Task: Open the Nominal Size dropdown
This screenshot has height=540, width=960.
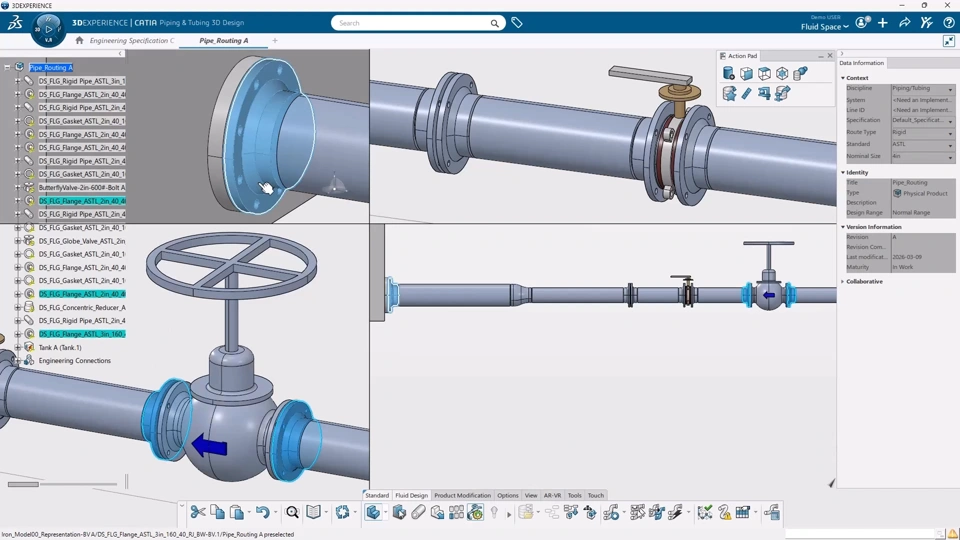Action: (x=950, y=157)
